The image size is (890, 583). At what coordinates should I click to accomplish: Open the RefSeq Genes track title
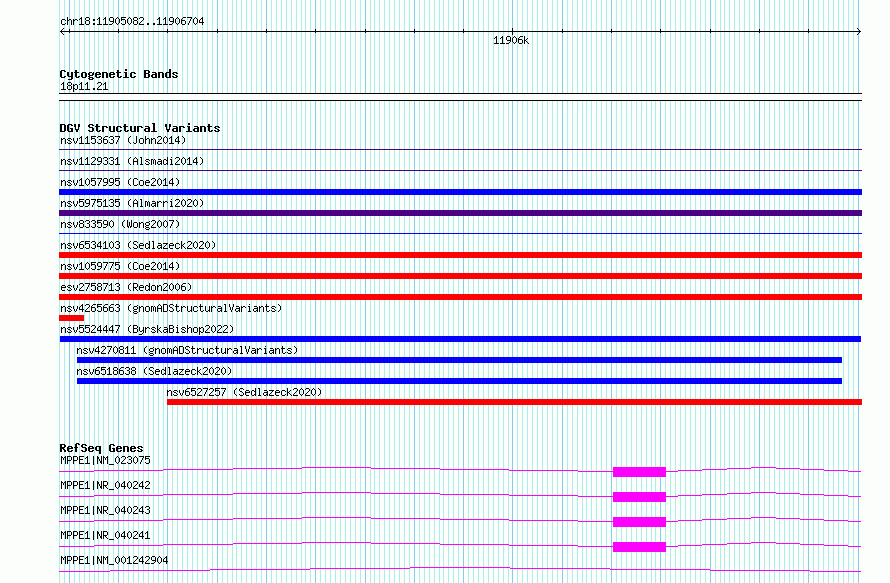point(101,448)
